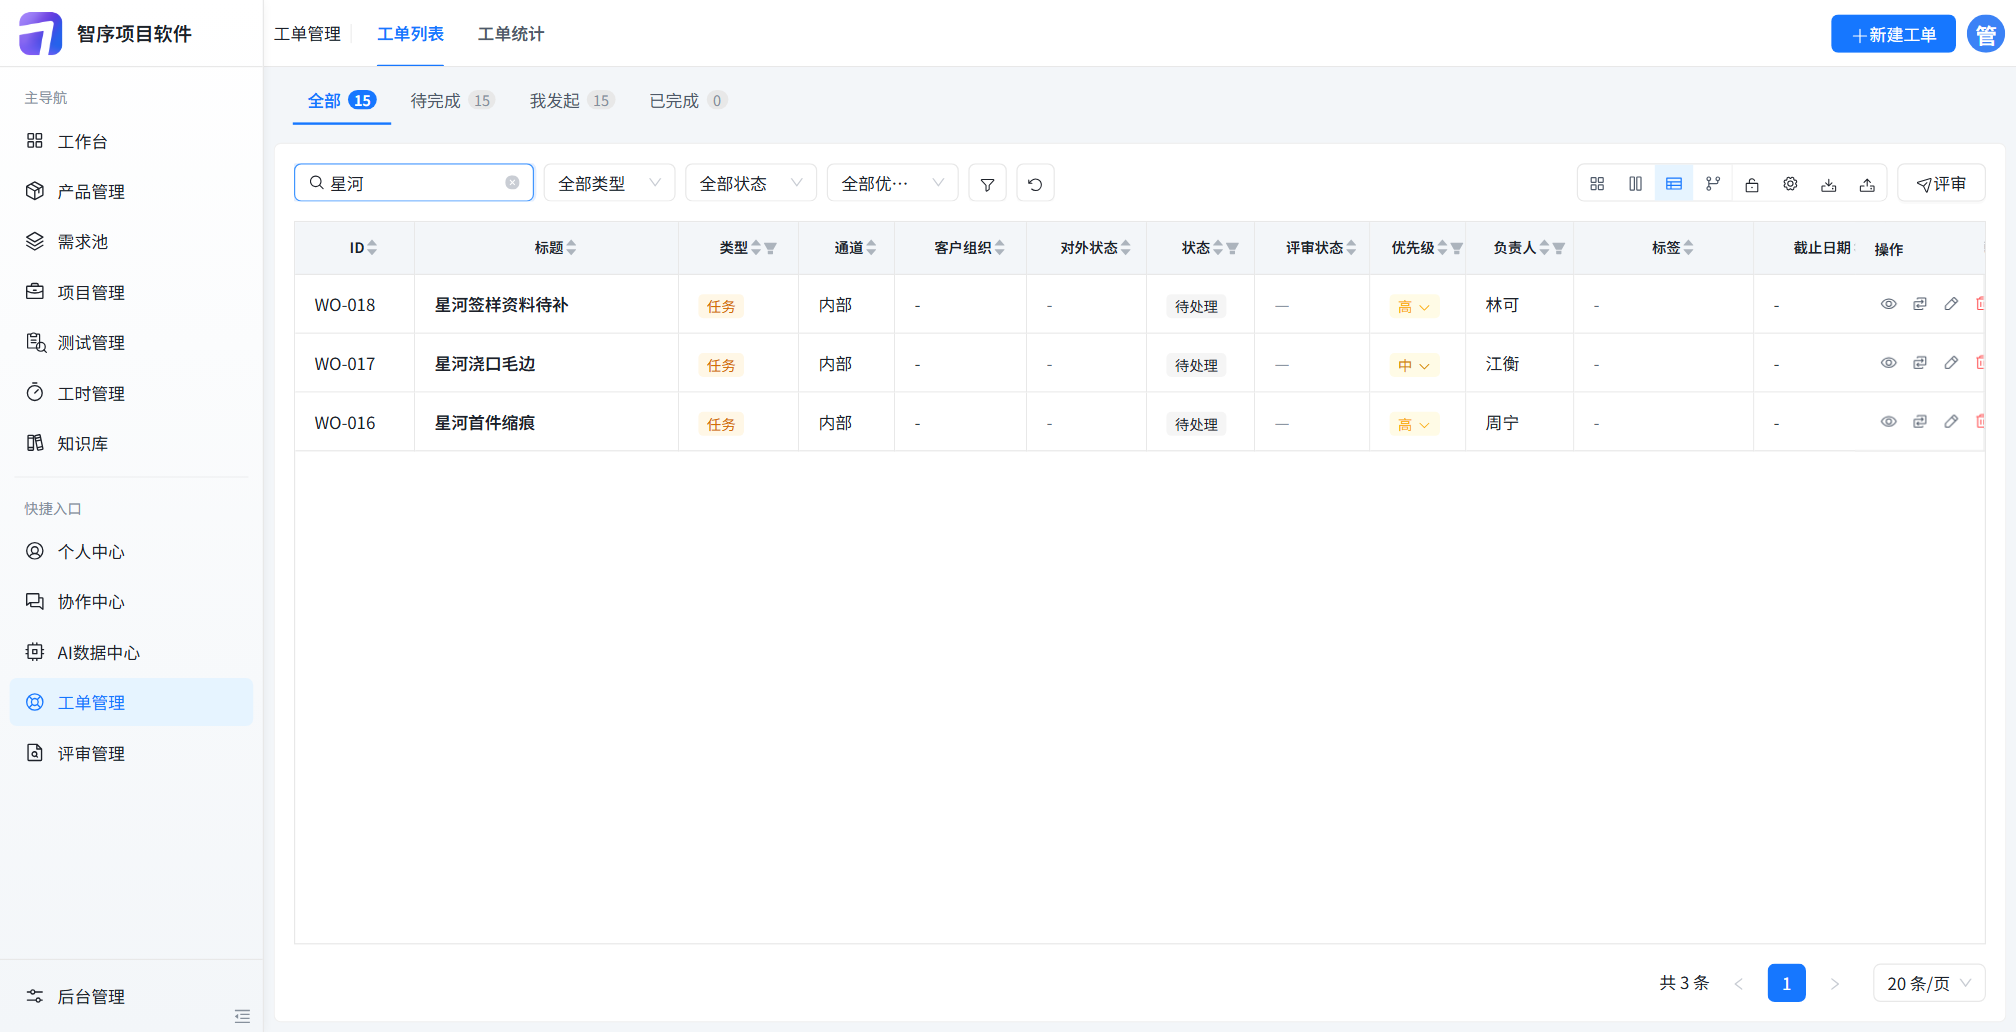The width and height of the screenshot is (2016, 1032).
Task: Go to 项目管理 in sidebar
Action: [131, 292]
